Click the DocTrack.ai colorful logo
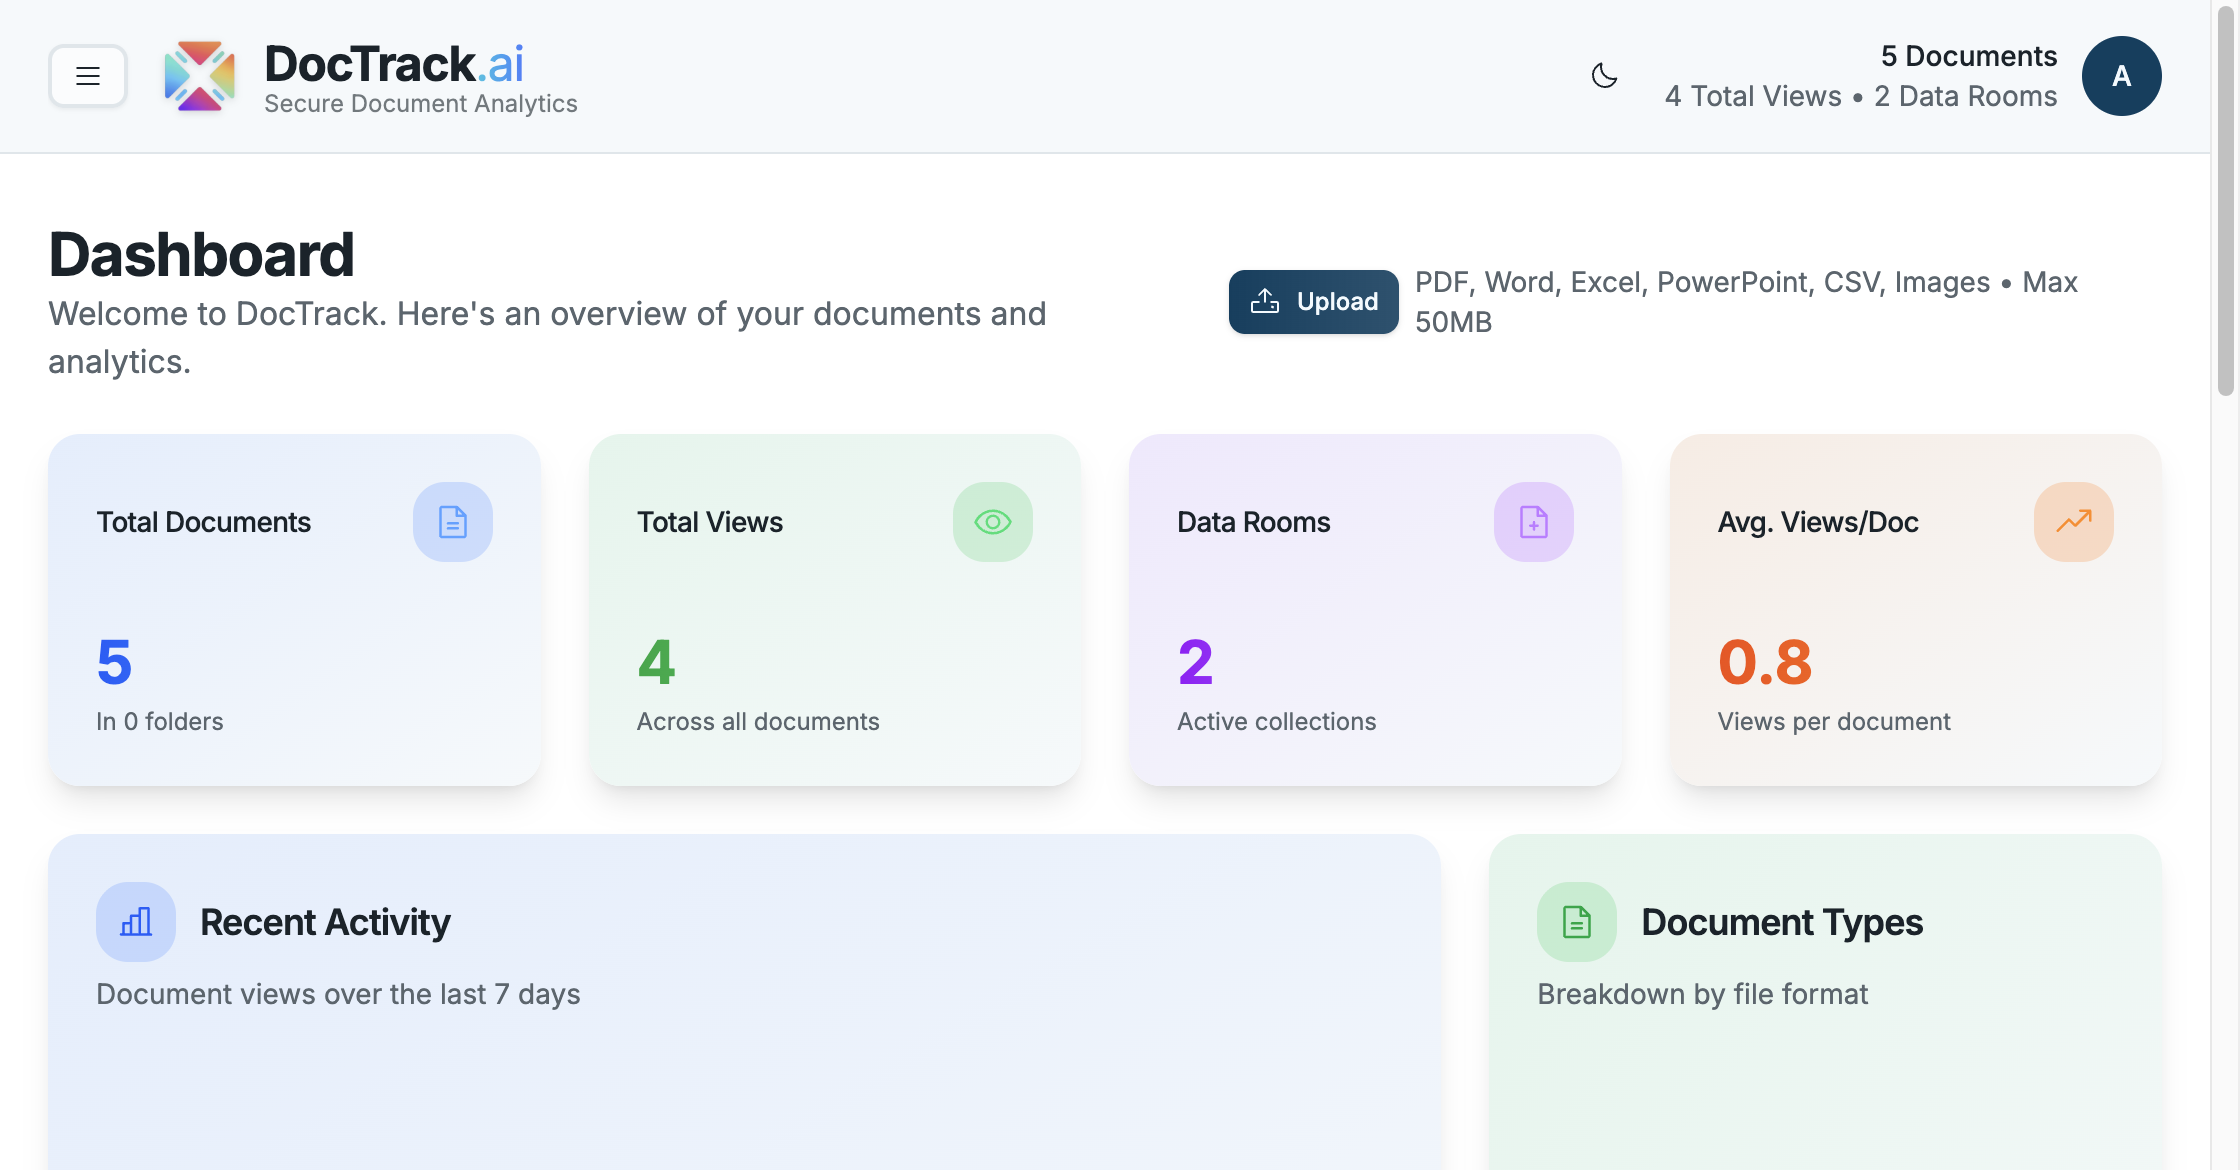The height and width of the screenshot is (1170, 2240). coord(200,76)
